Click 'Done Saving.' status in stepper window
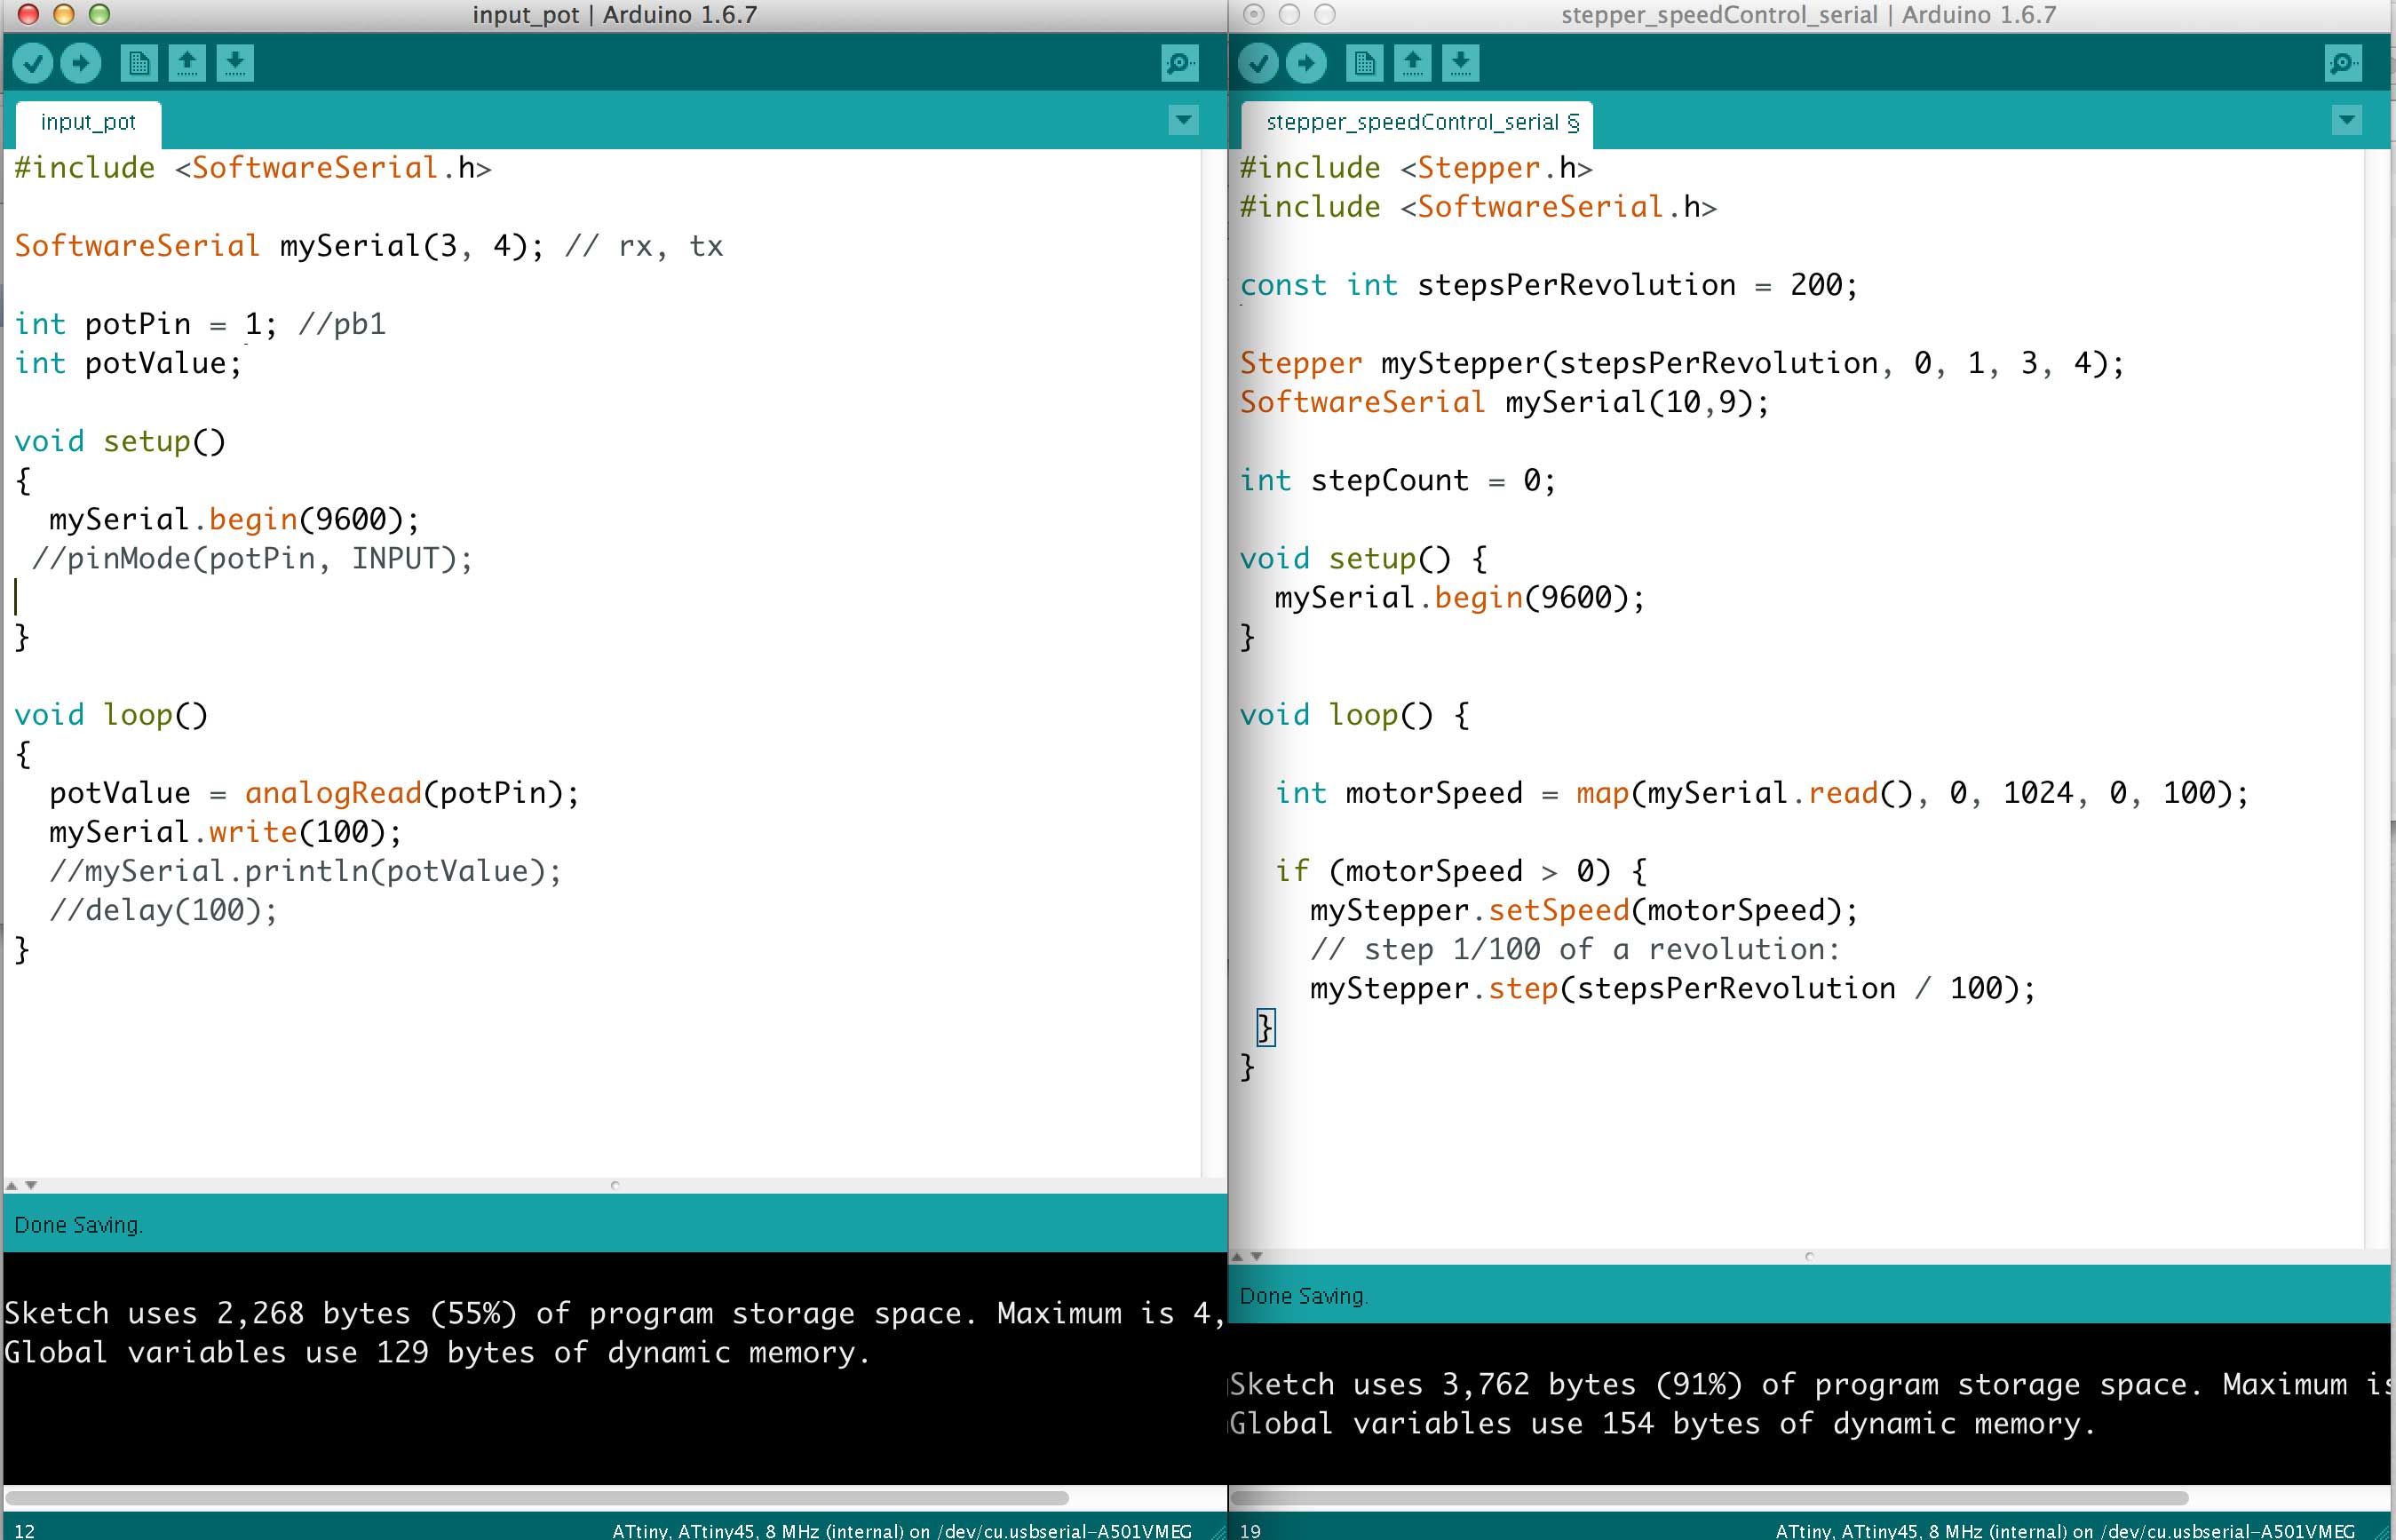The height and width of the screenshot is (1540, 2396). pyautogui.click(x=1304, y=1296)
